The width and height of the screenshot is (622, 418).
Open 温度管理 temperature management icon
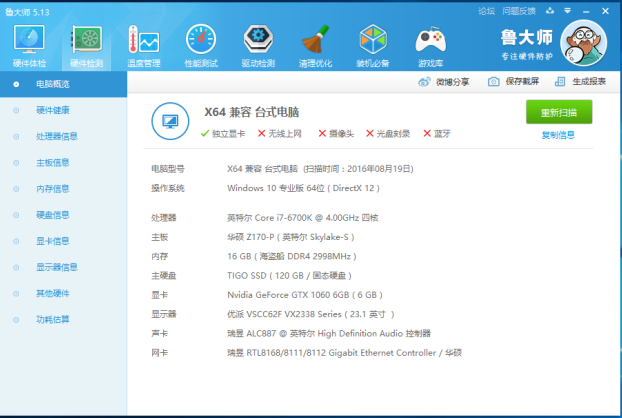pos(144,39)
